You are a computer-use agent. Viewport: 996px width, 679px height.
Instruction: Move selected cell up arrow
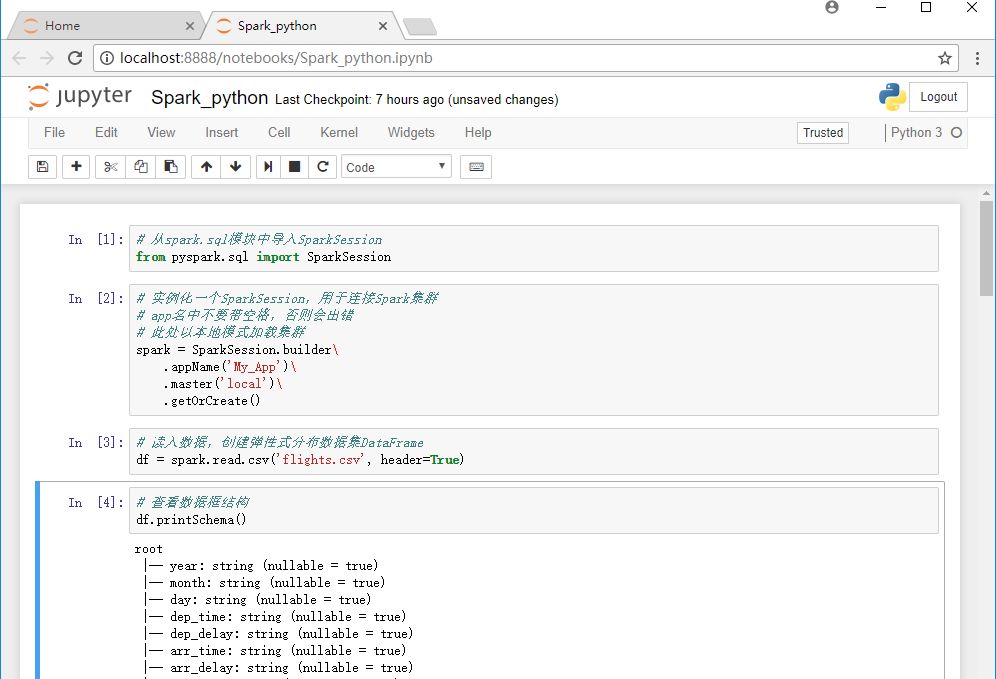[x=206, y=167]
